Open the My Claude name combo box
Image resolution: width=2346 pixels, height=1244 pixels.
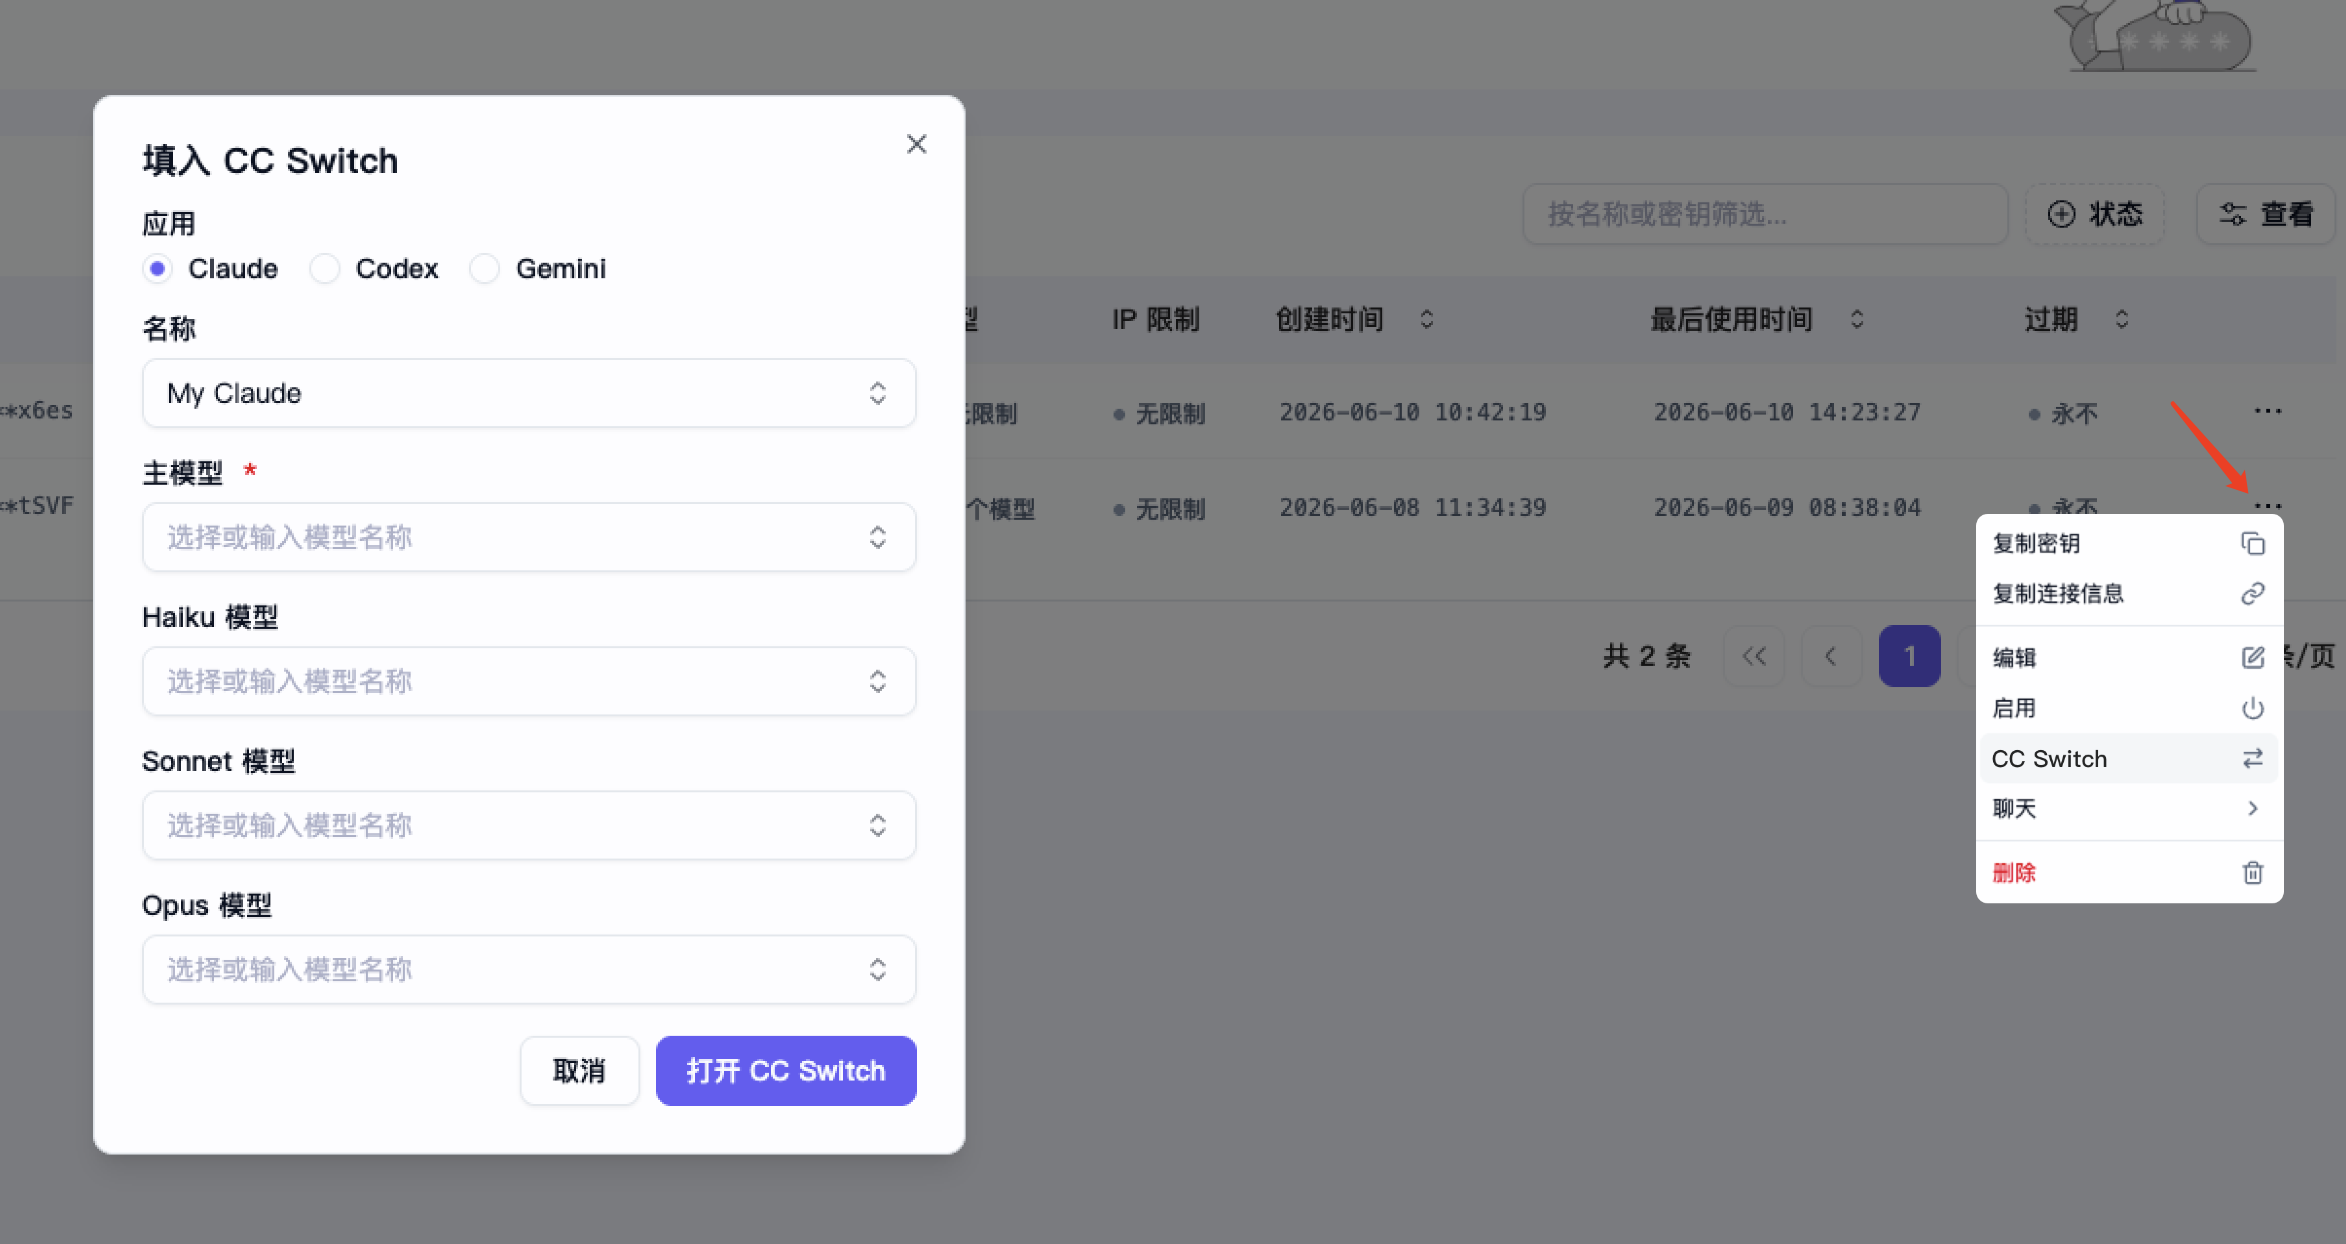(x=529, y=393)
